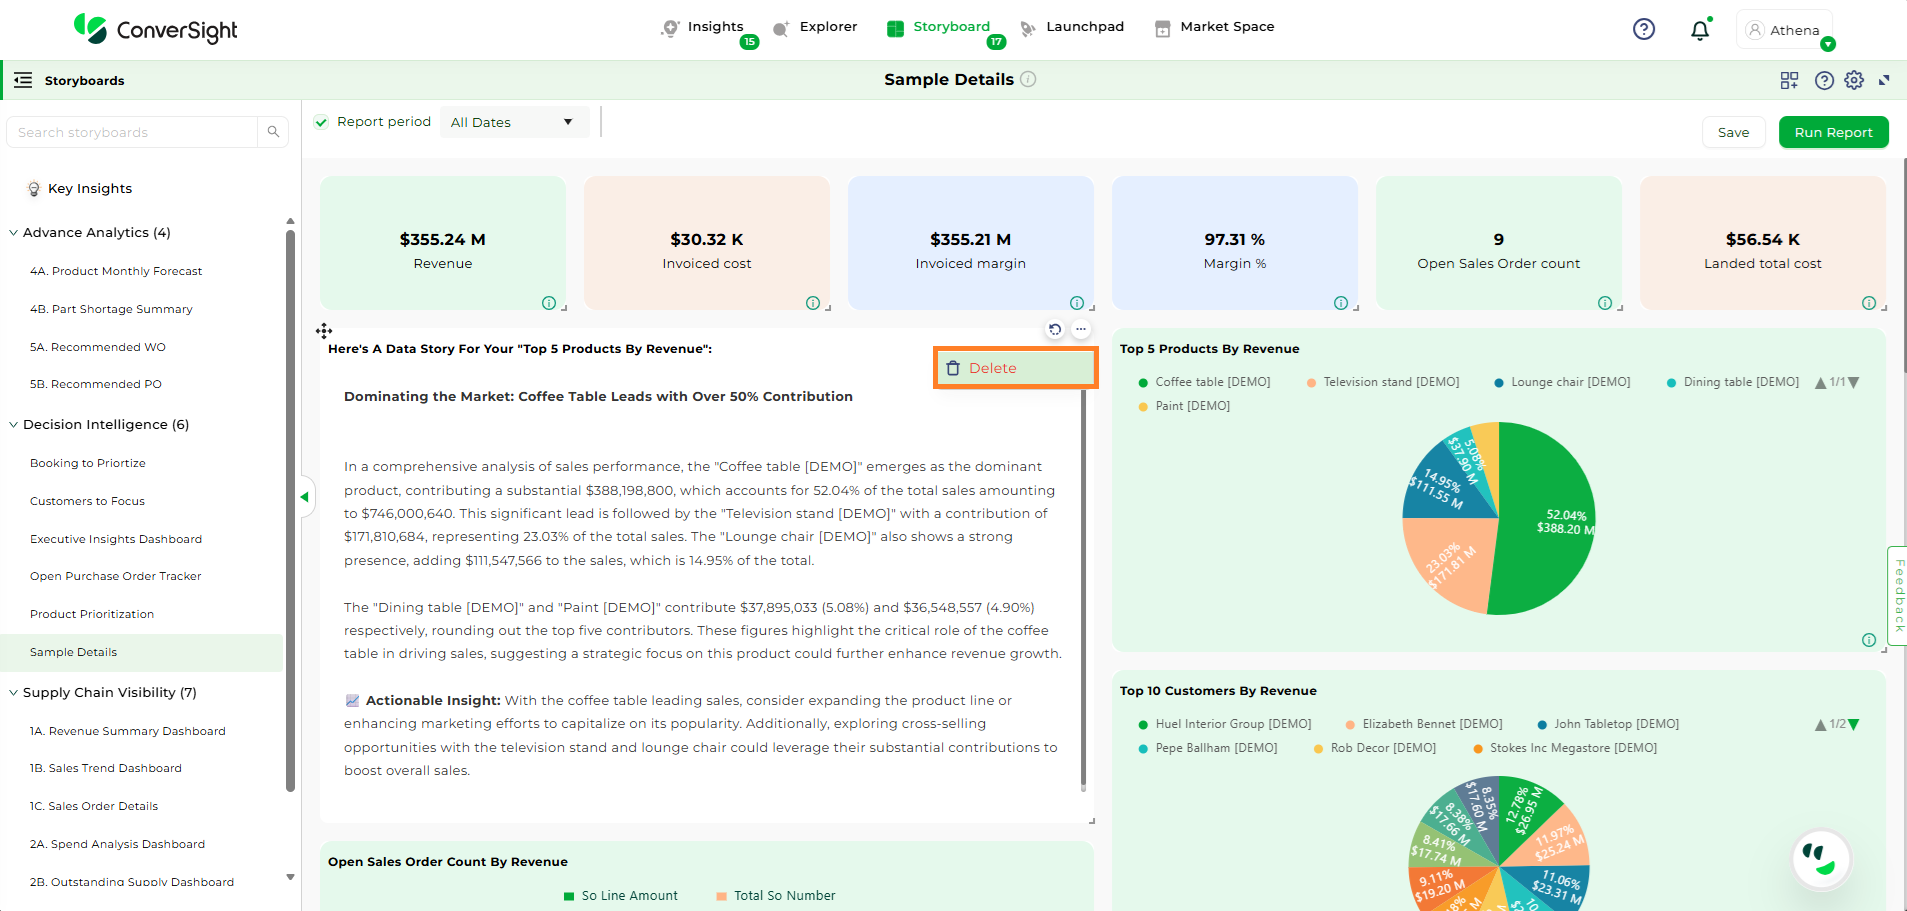This screenshot has width=1907, height=911.
Task: Click the Save button
Action: (x=1733, y=132)
